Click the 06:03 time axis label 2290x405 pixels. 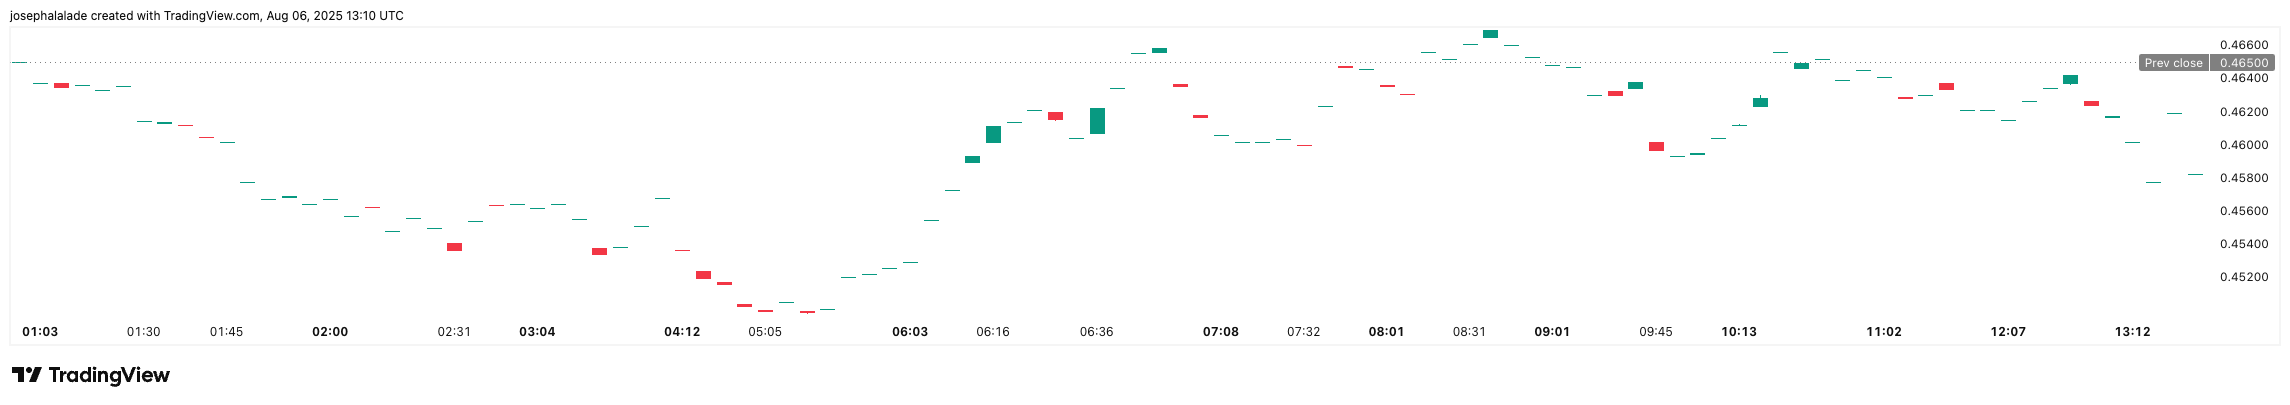(x=910, y=332)
